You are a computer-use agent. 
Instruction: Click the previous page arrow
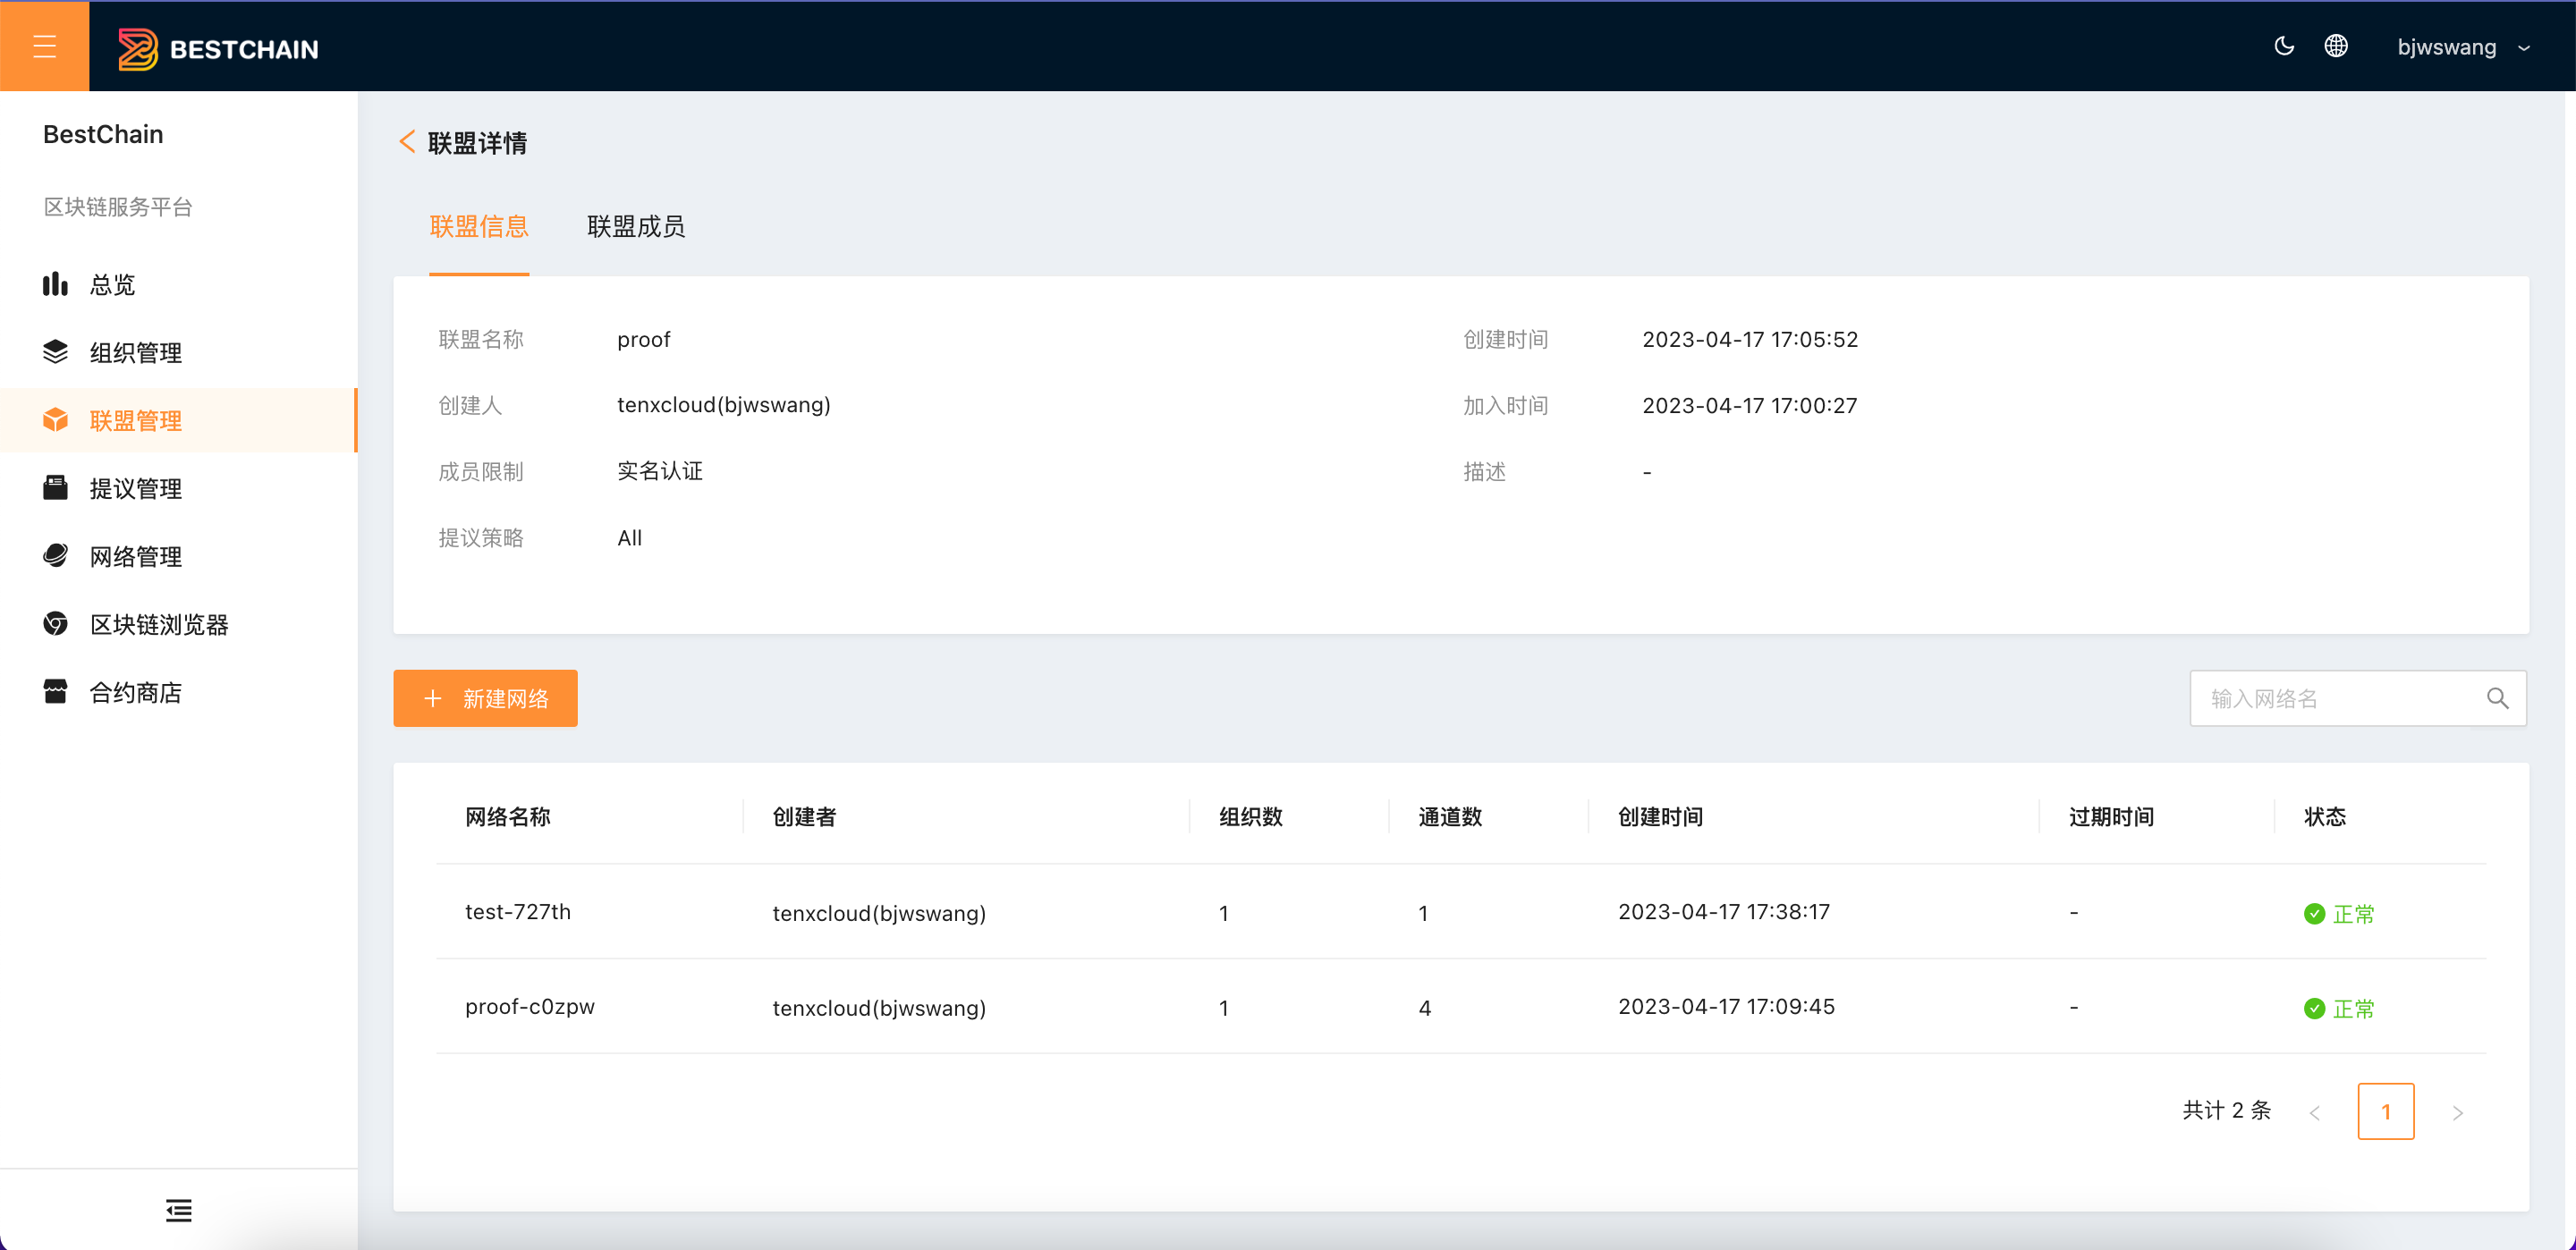coord(2314,1112)
